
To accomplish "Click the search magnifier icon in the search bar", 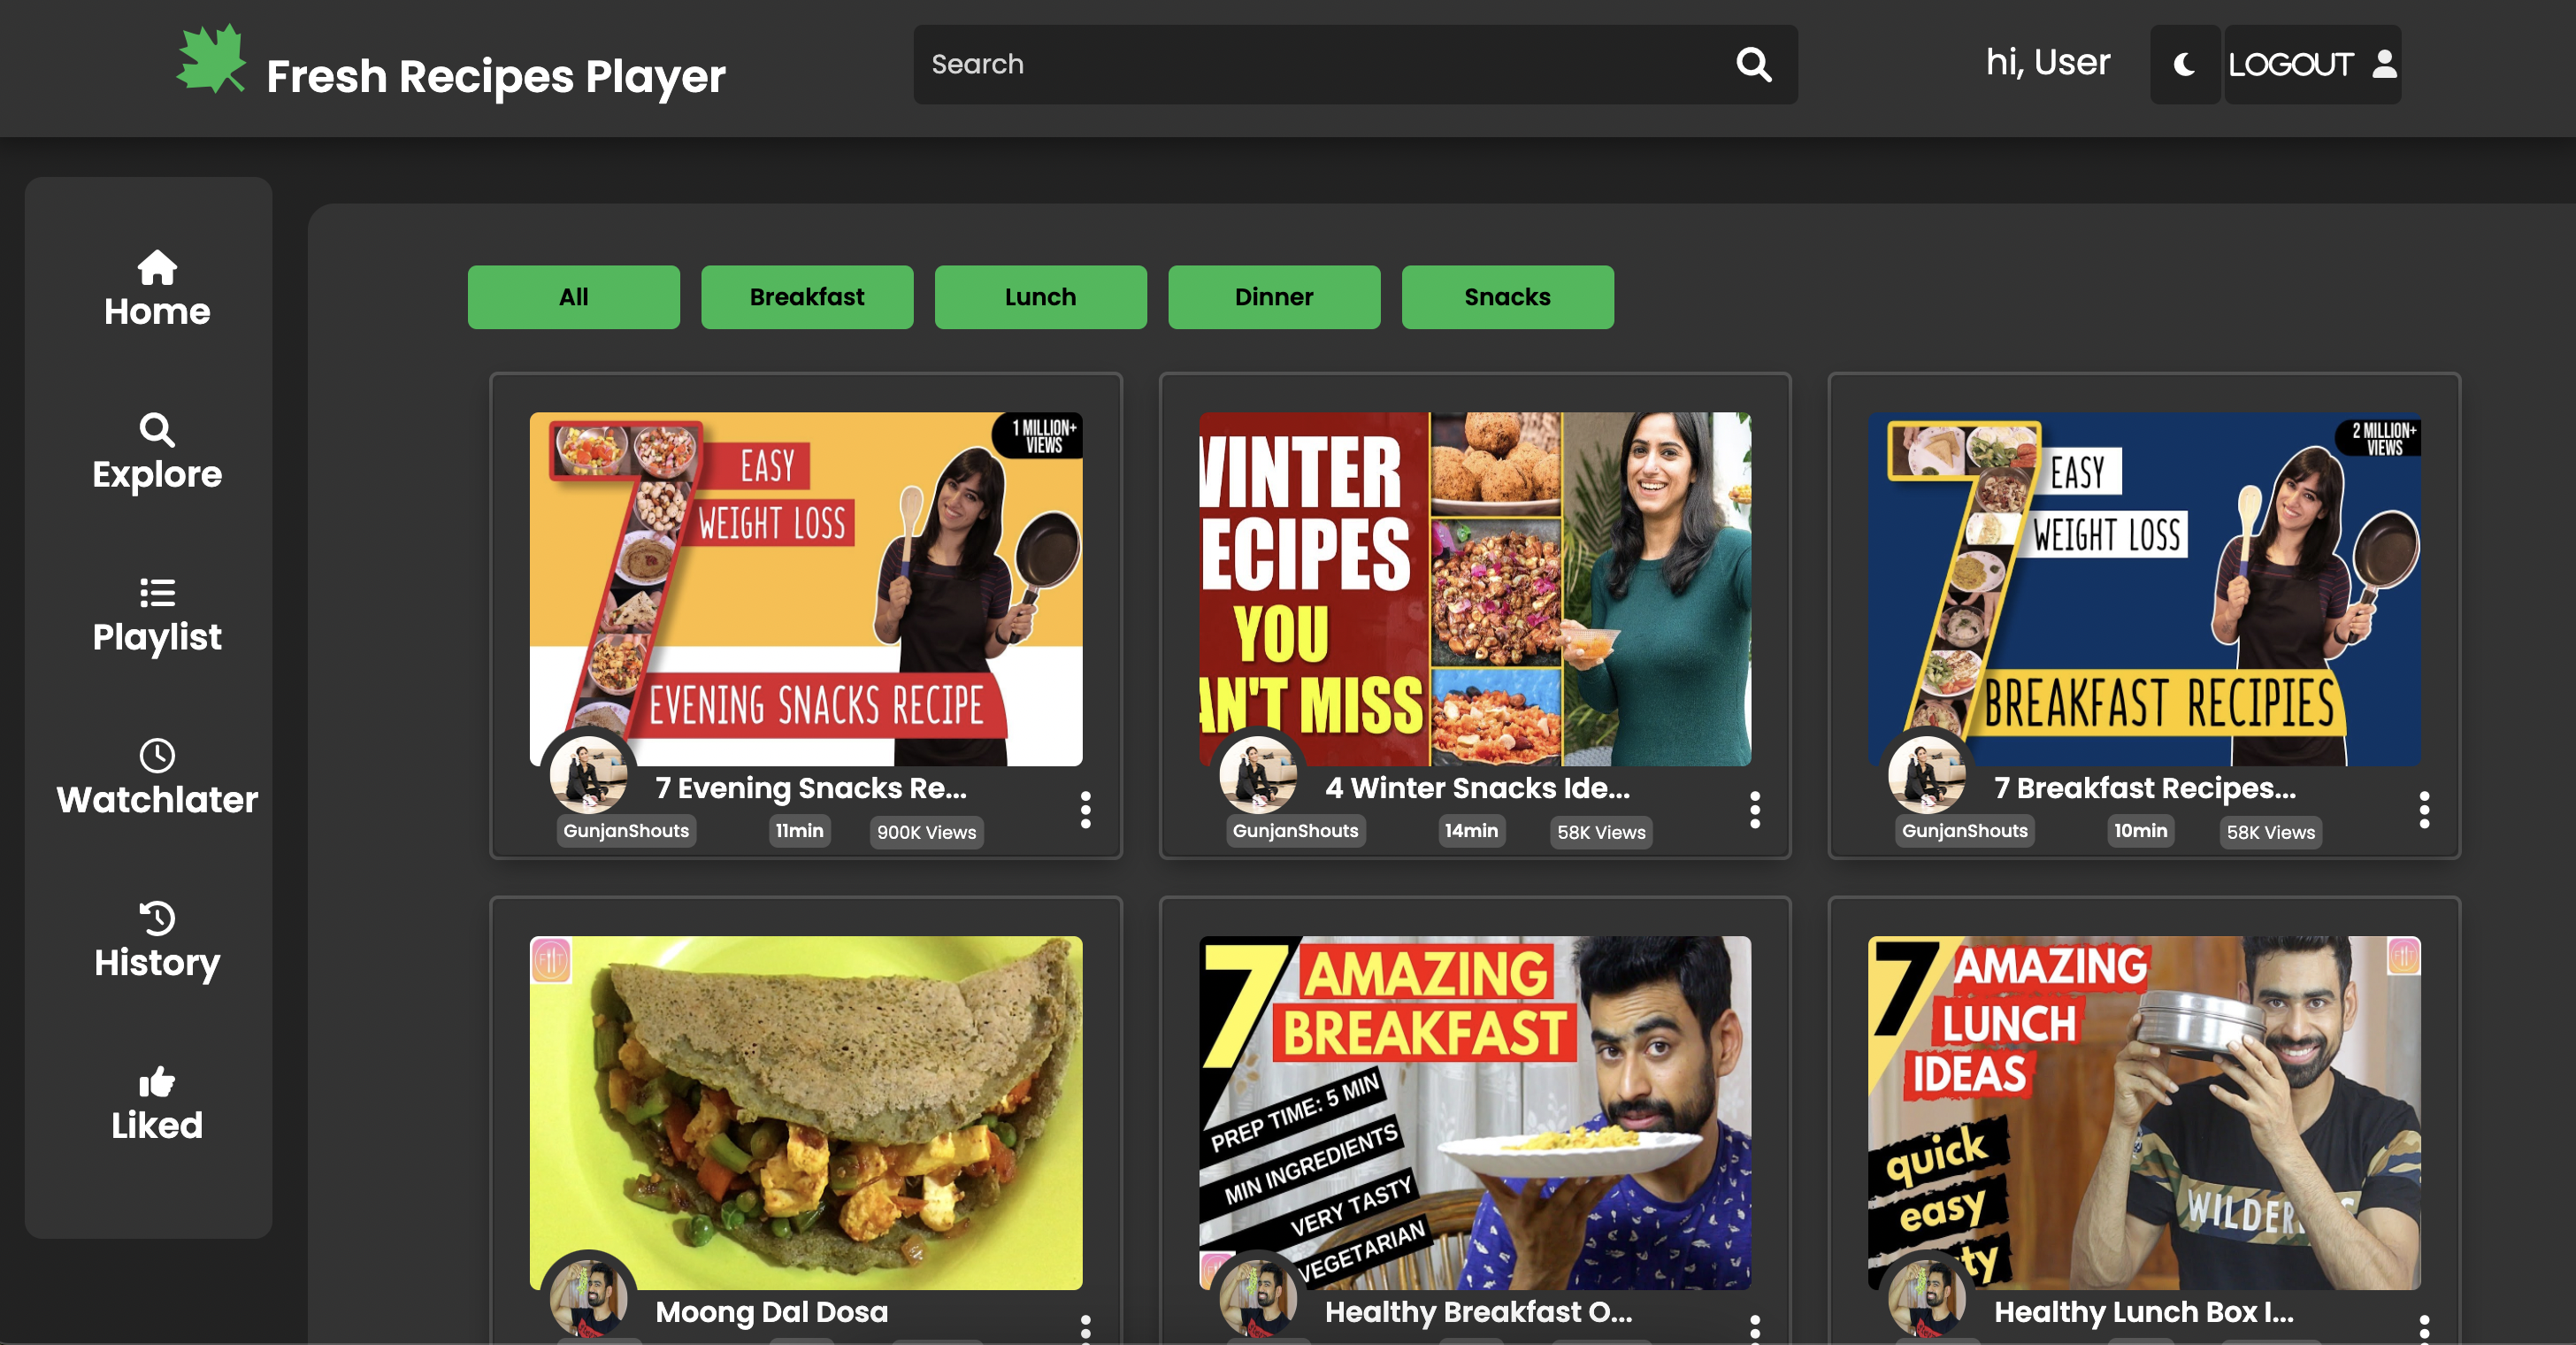I will 1753,64.
